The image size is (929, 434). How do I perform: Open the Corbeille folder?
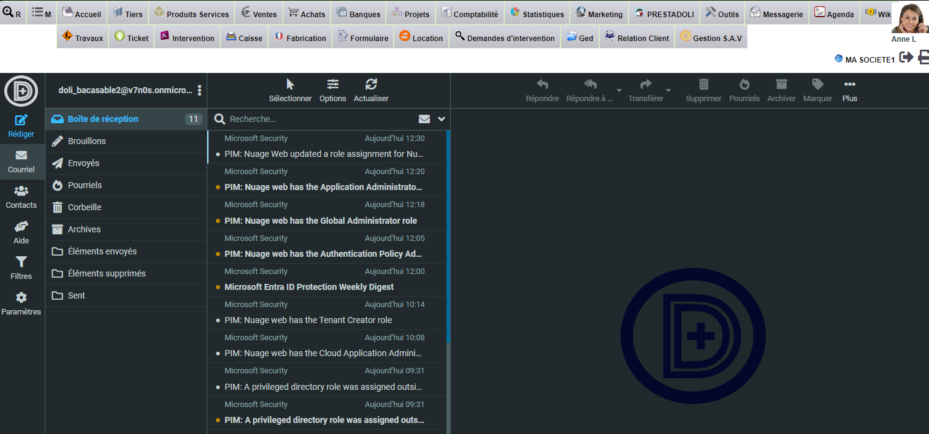126,207
